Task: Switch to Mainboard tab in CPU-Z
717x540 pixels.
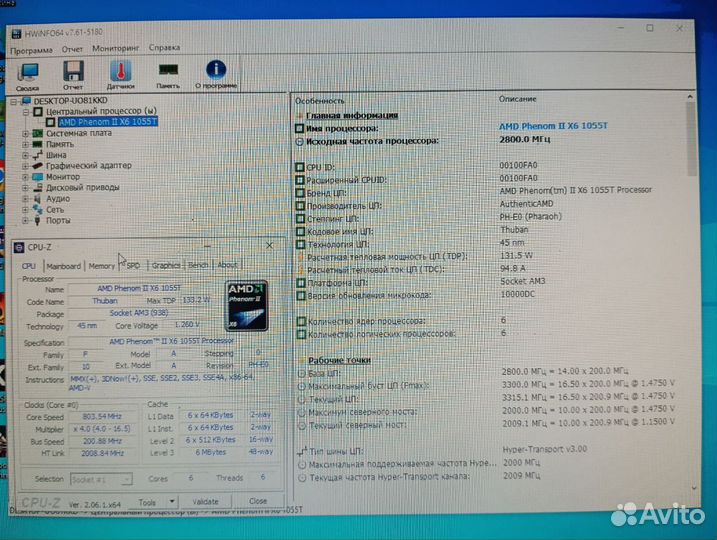Action: (x=64, y=266)
